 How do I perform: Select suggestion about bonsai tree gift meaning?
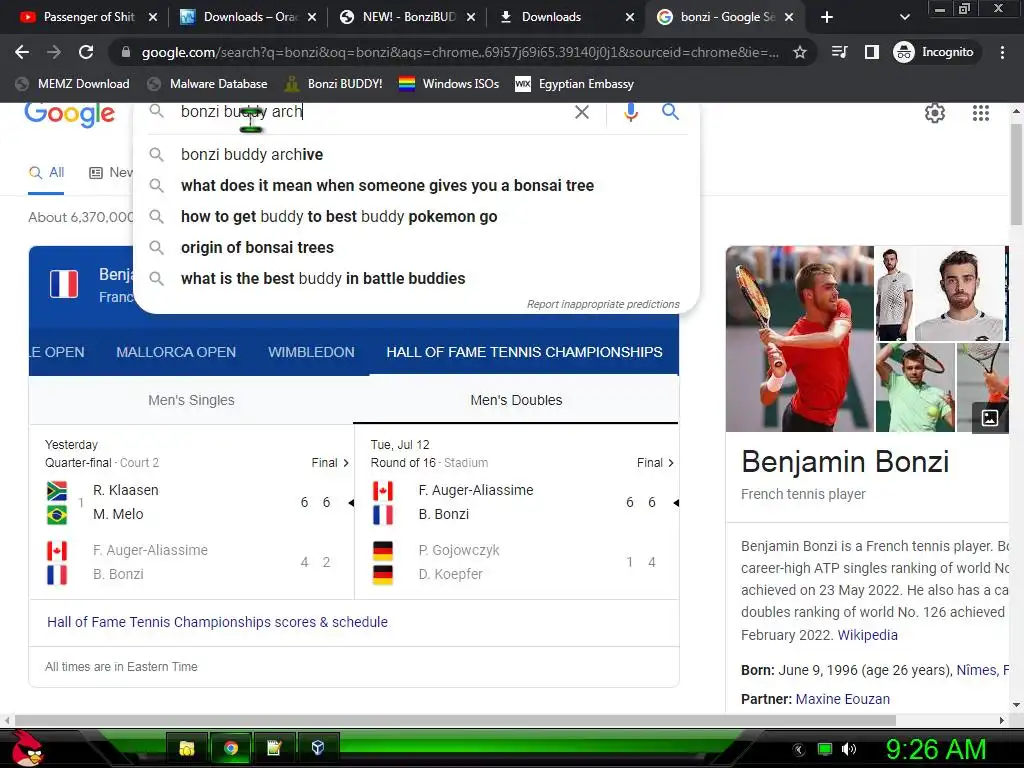click(417, 185)
